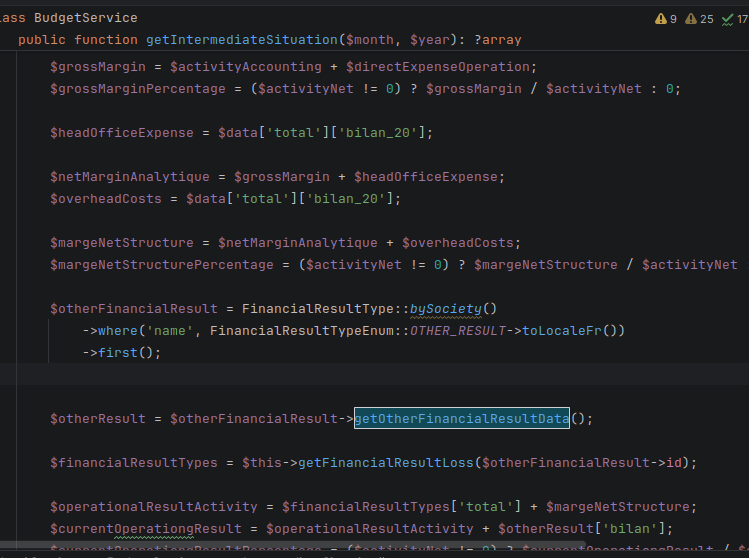Screen dimensions: 749x558
Task: Click getIntermediateSituation in the sticky header
Action: (242, 40)
